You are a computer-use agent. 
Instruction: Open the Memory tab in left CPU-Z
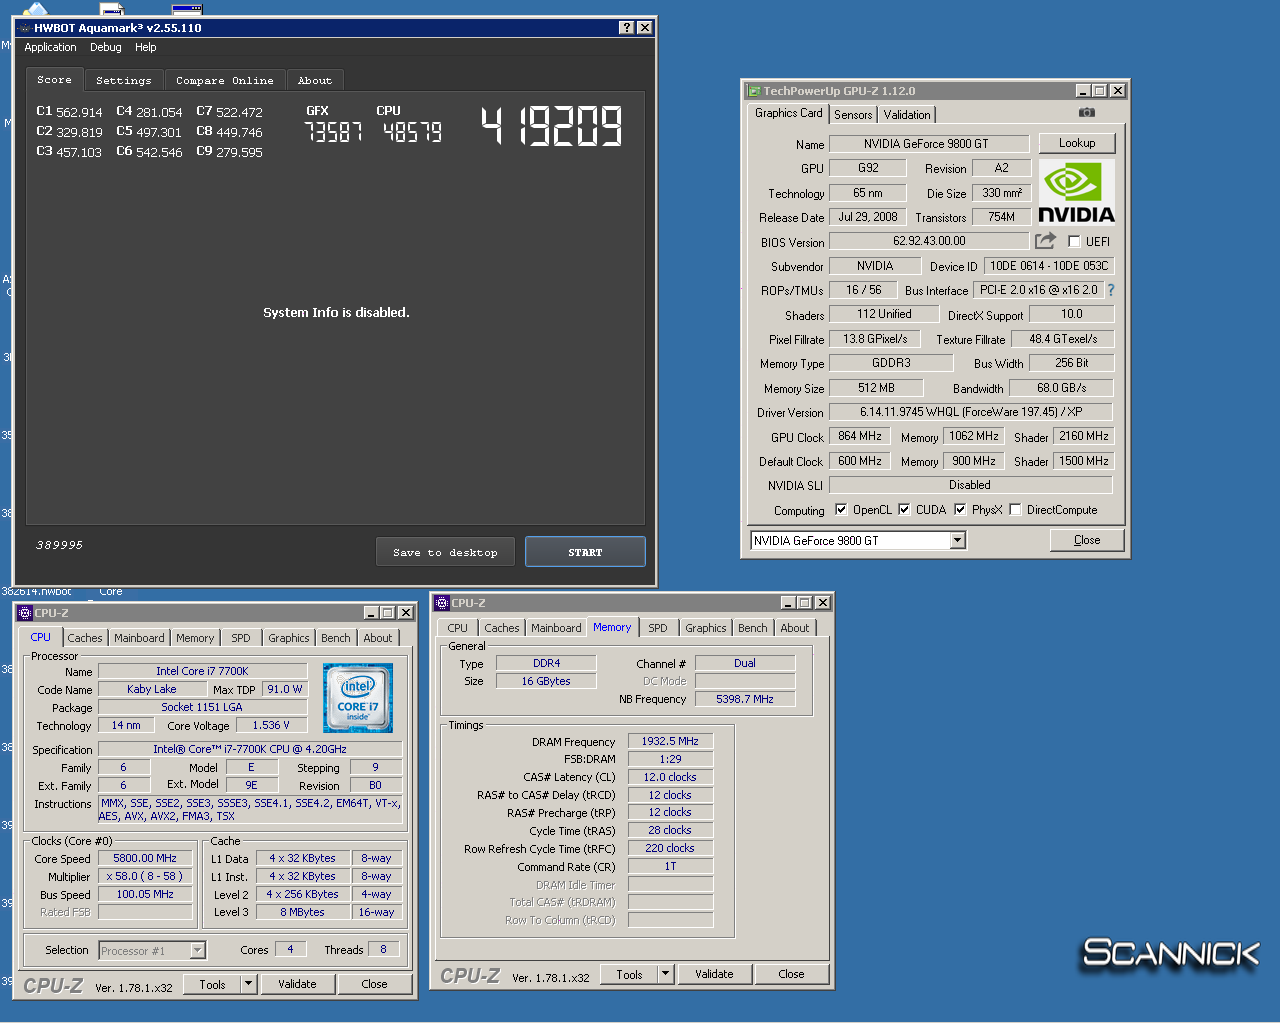195,638
